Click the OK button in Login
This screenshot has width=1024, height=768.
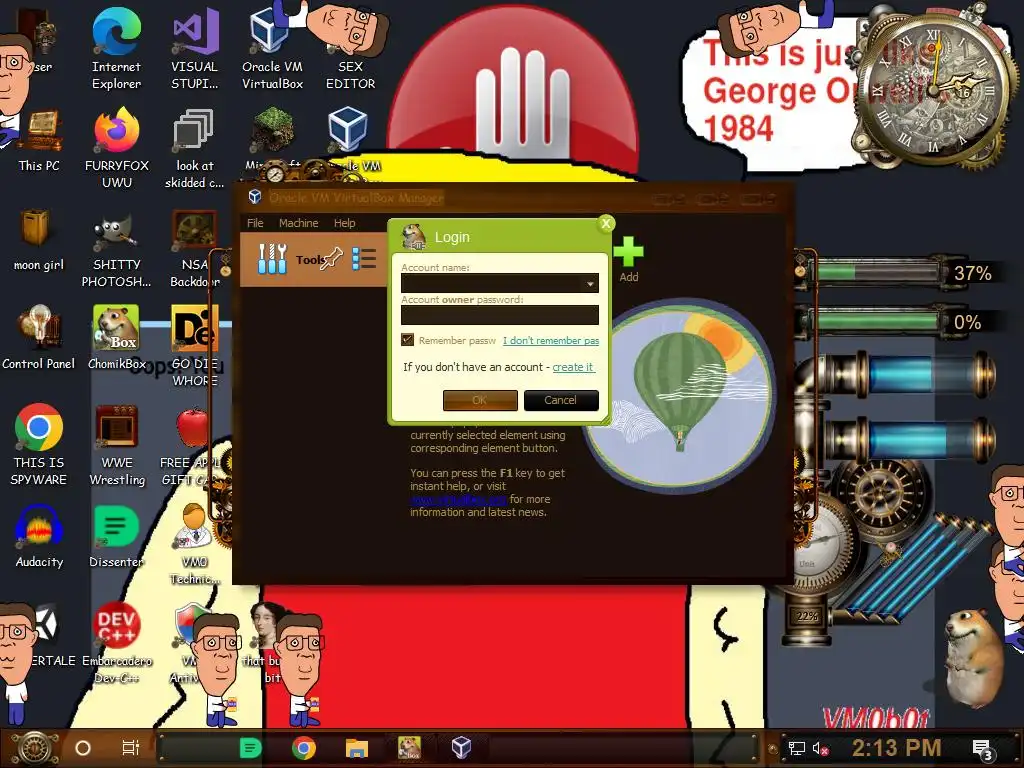(x=480, y=400)
